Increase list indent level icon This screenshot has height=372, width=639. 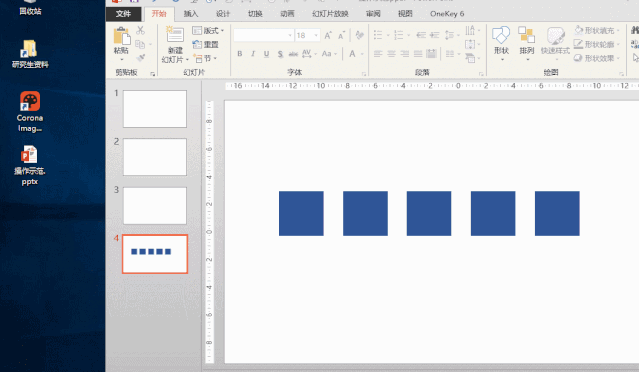tap(435, 35)
